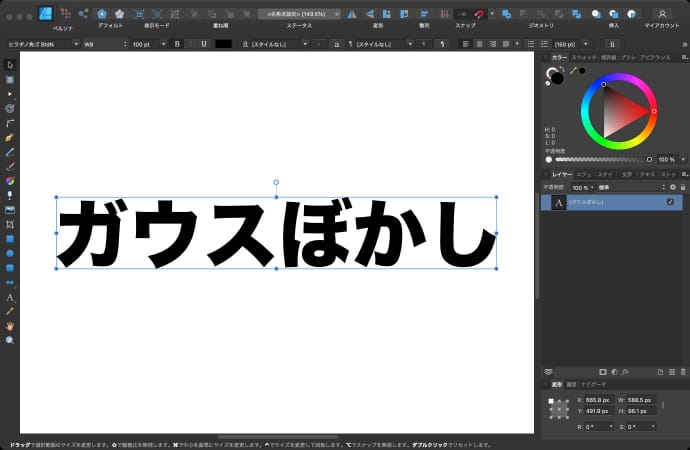Click the マイアカウント account icon

[661, 14]
